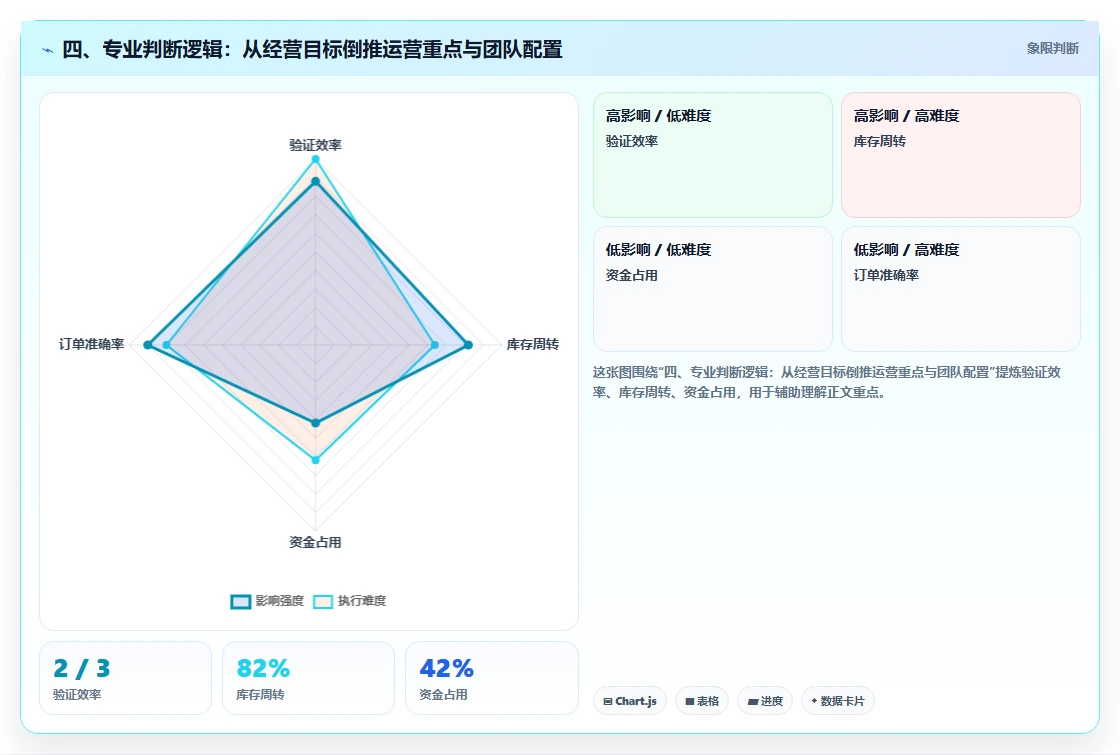Click the 库存周转 caption under 82%

pos(260,694)
